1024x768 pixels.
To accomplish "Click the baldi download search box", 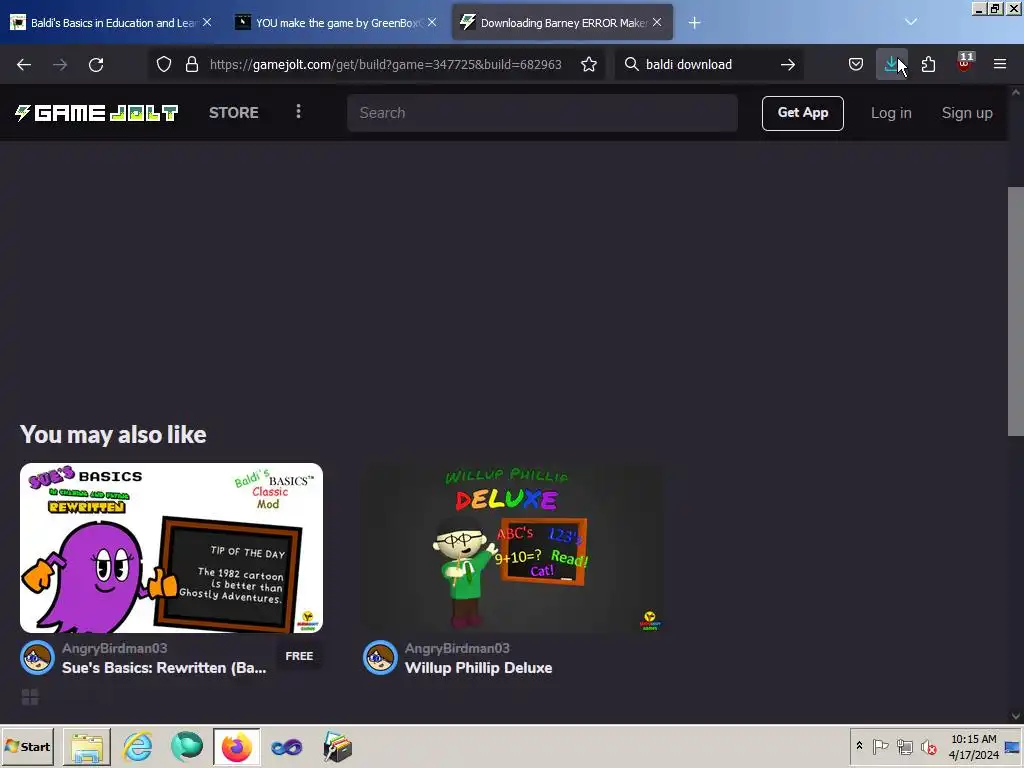I will click(x=709, y=64).
